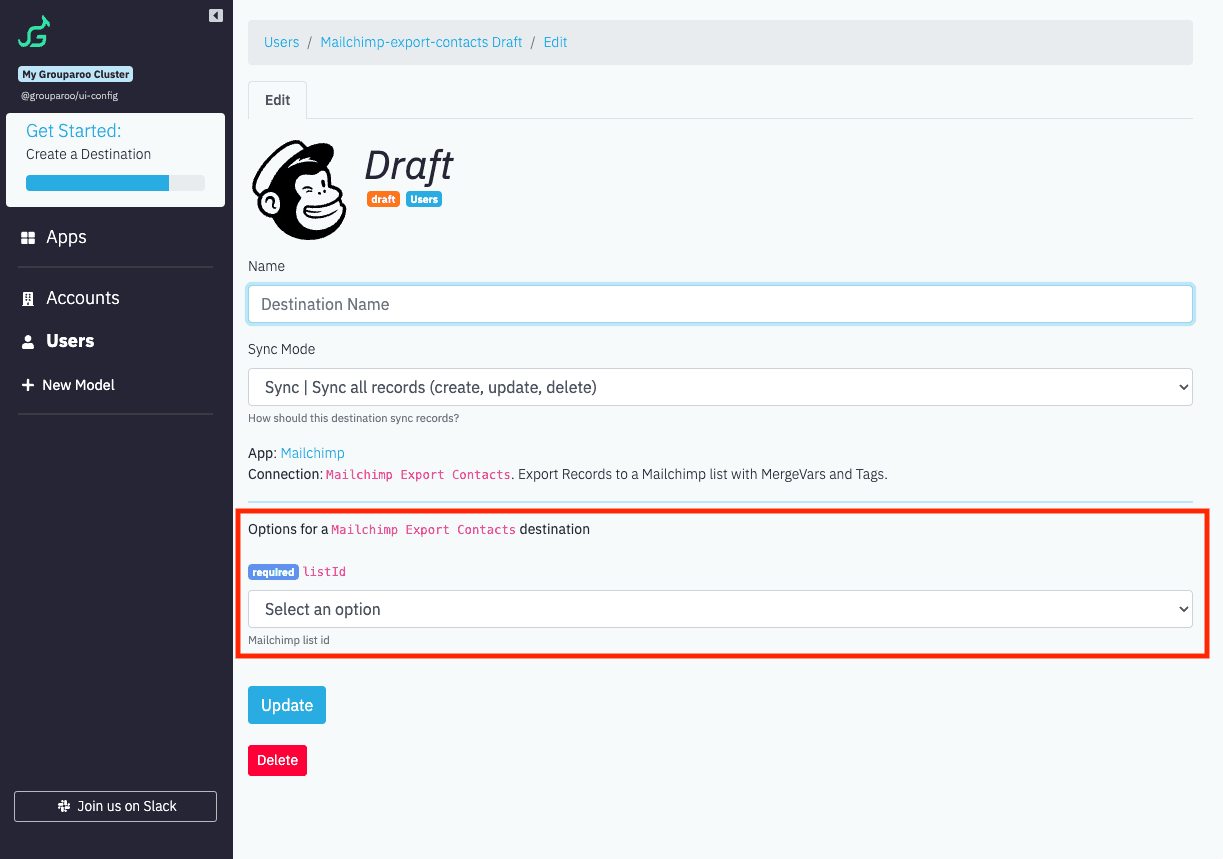Viewport: 1223px width, 859px height.
Task: Click the How should this destination sync records? text
Action: pyautogui.click(x=353, y=418)
